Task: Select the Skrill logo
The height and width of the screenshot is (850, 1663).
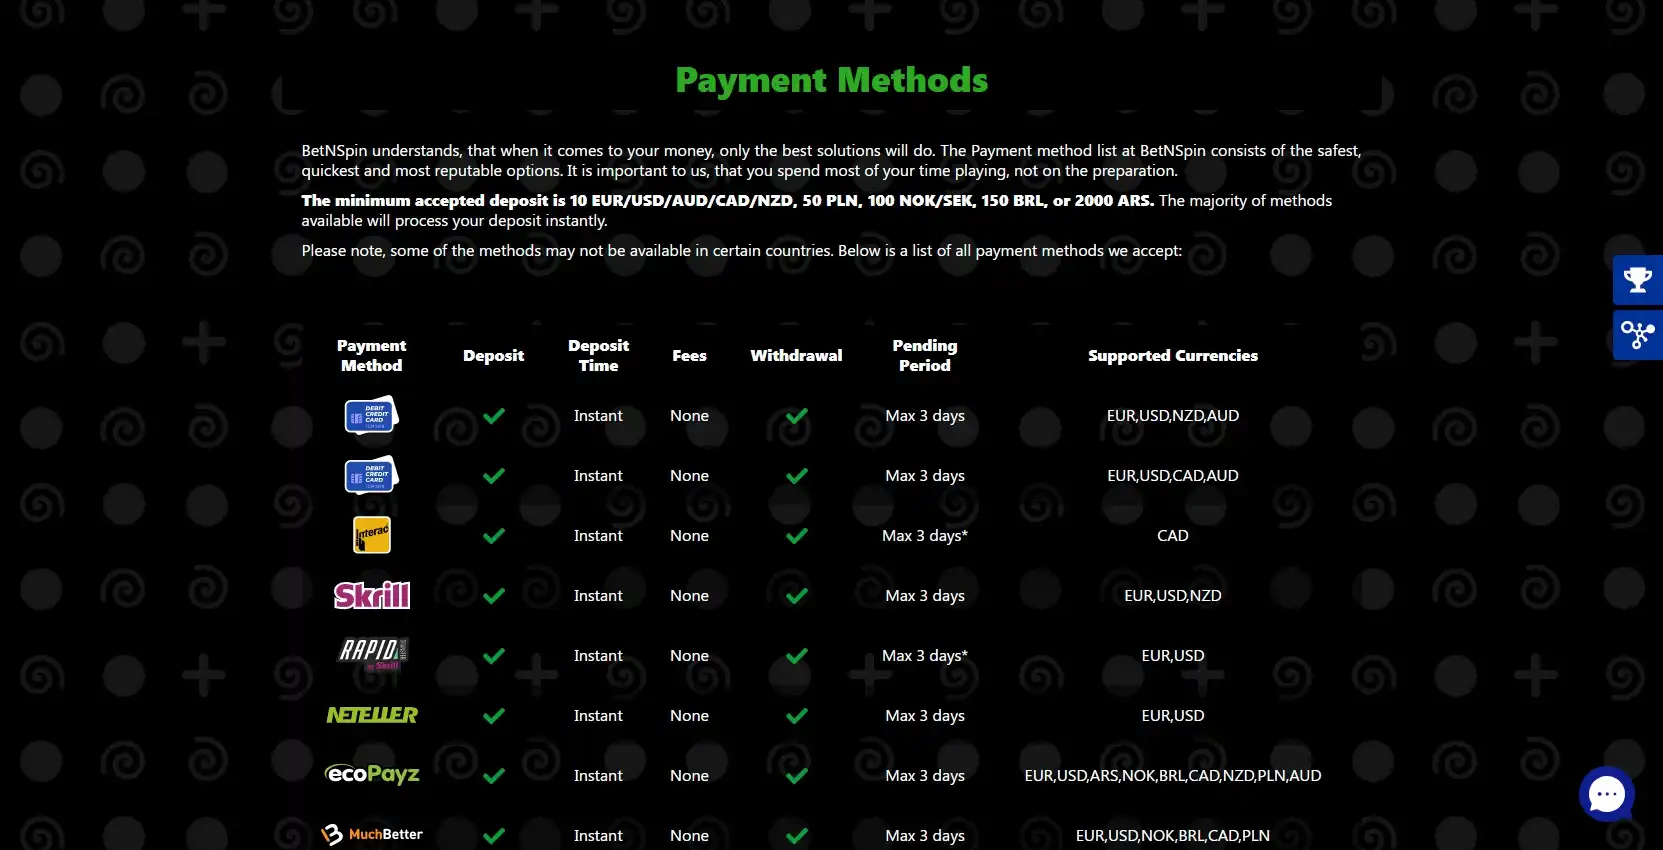Action: tap(372, 595)
